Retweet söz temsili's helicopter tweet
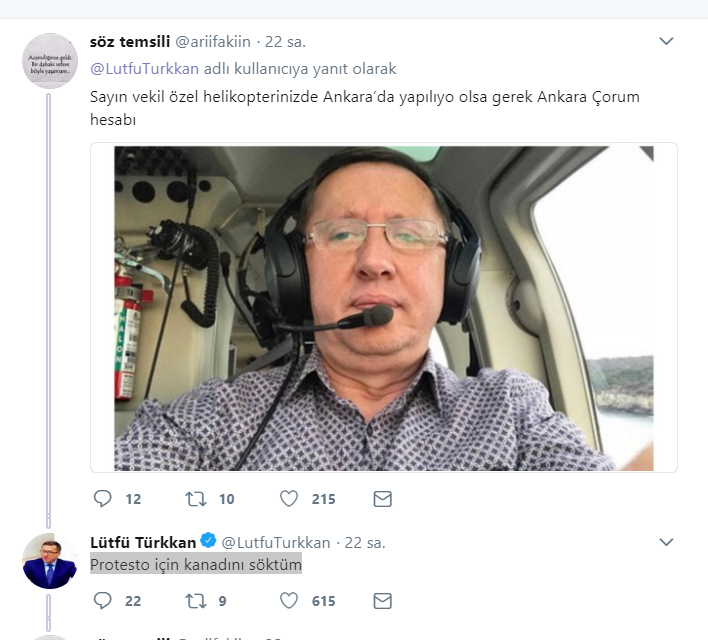This screenshot has height=640, width=708. tap(196, 498)
